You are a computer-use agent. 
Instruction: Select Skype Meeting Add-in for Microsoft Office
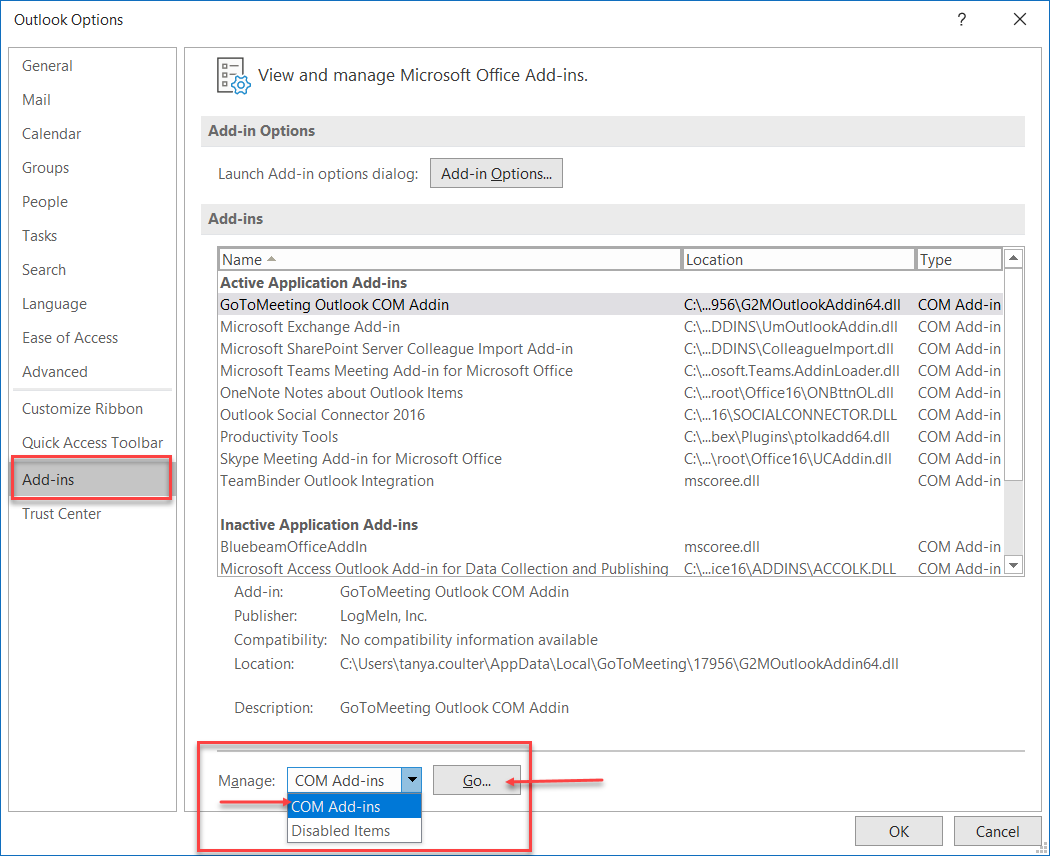click(610, 459)
